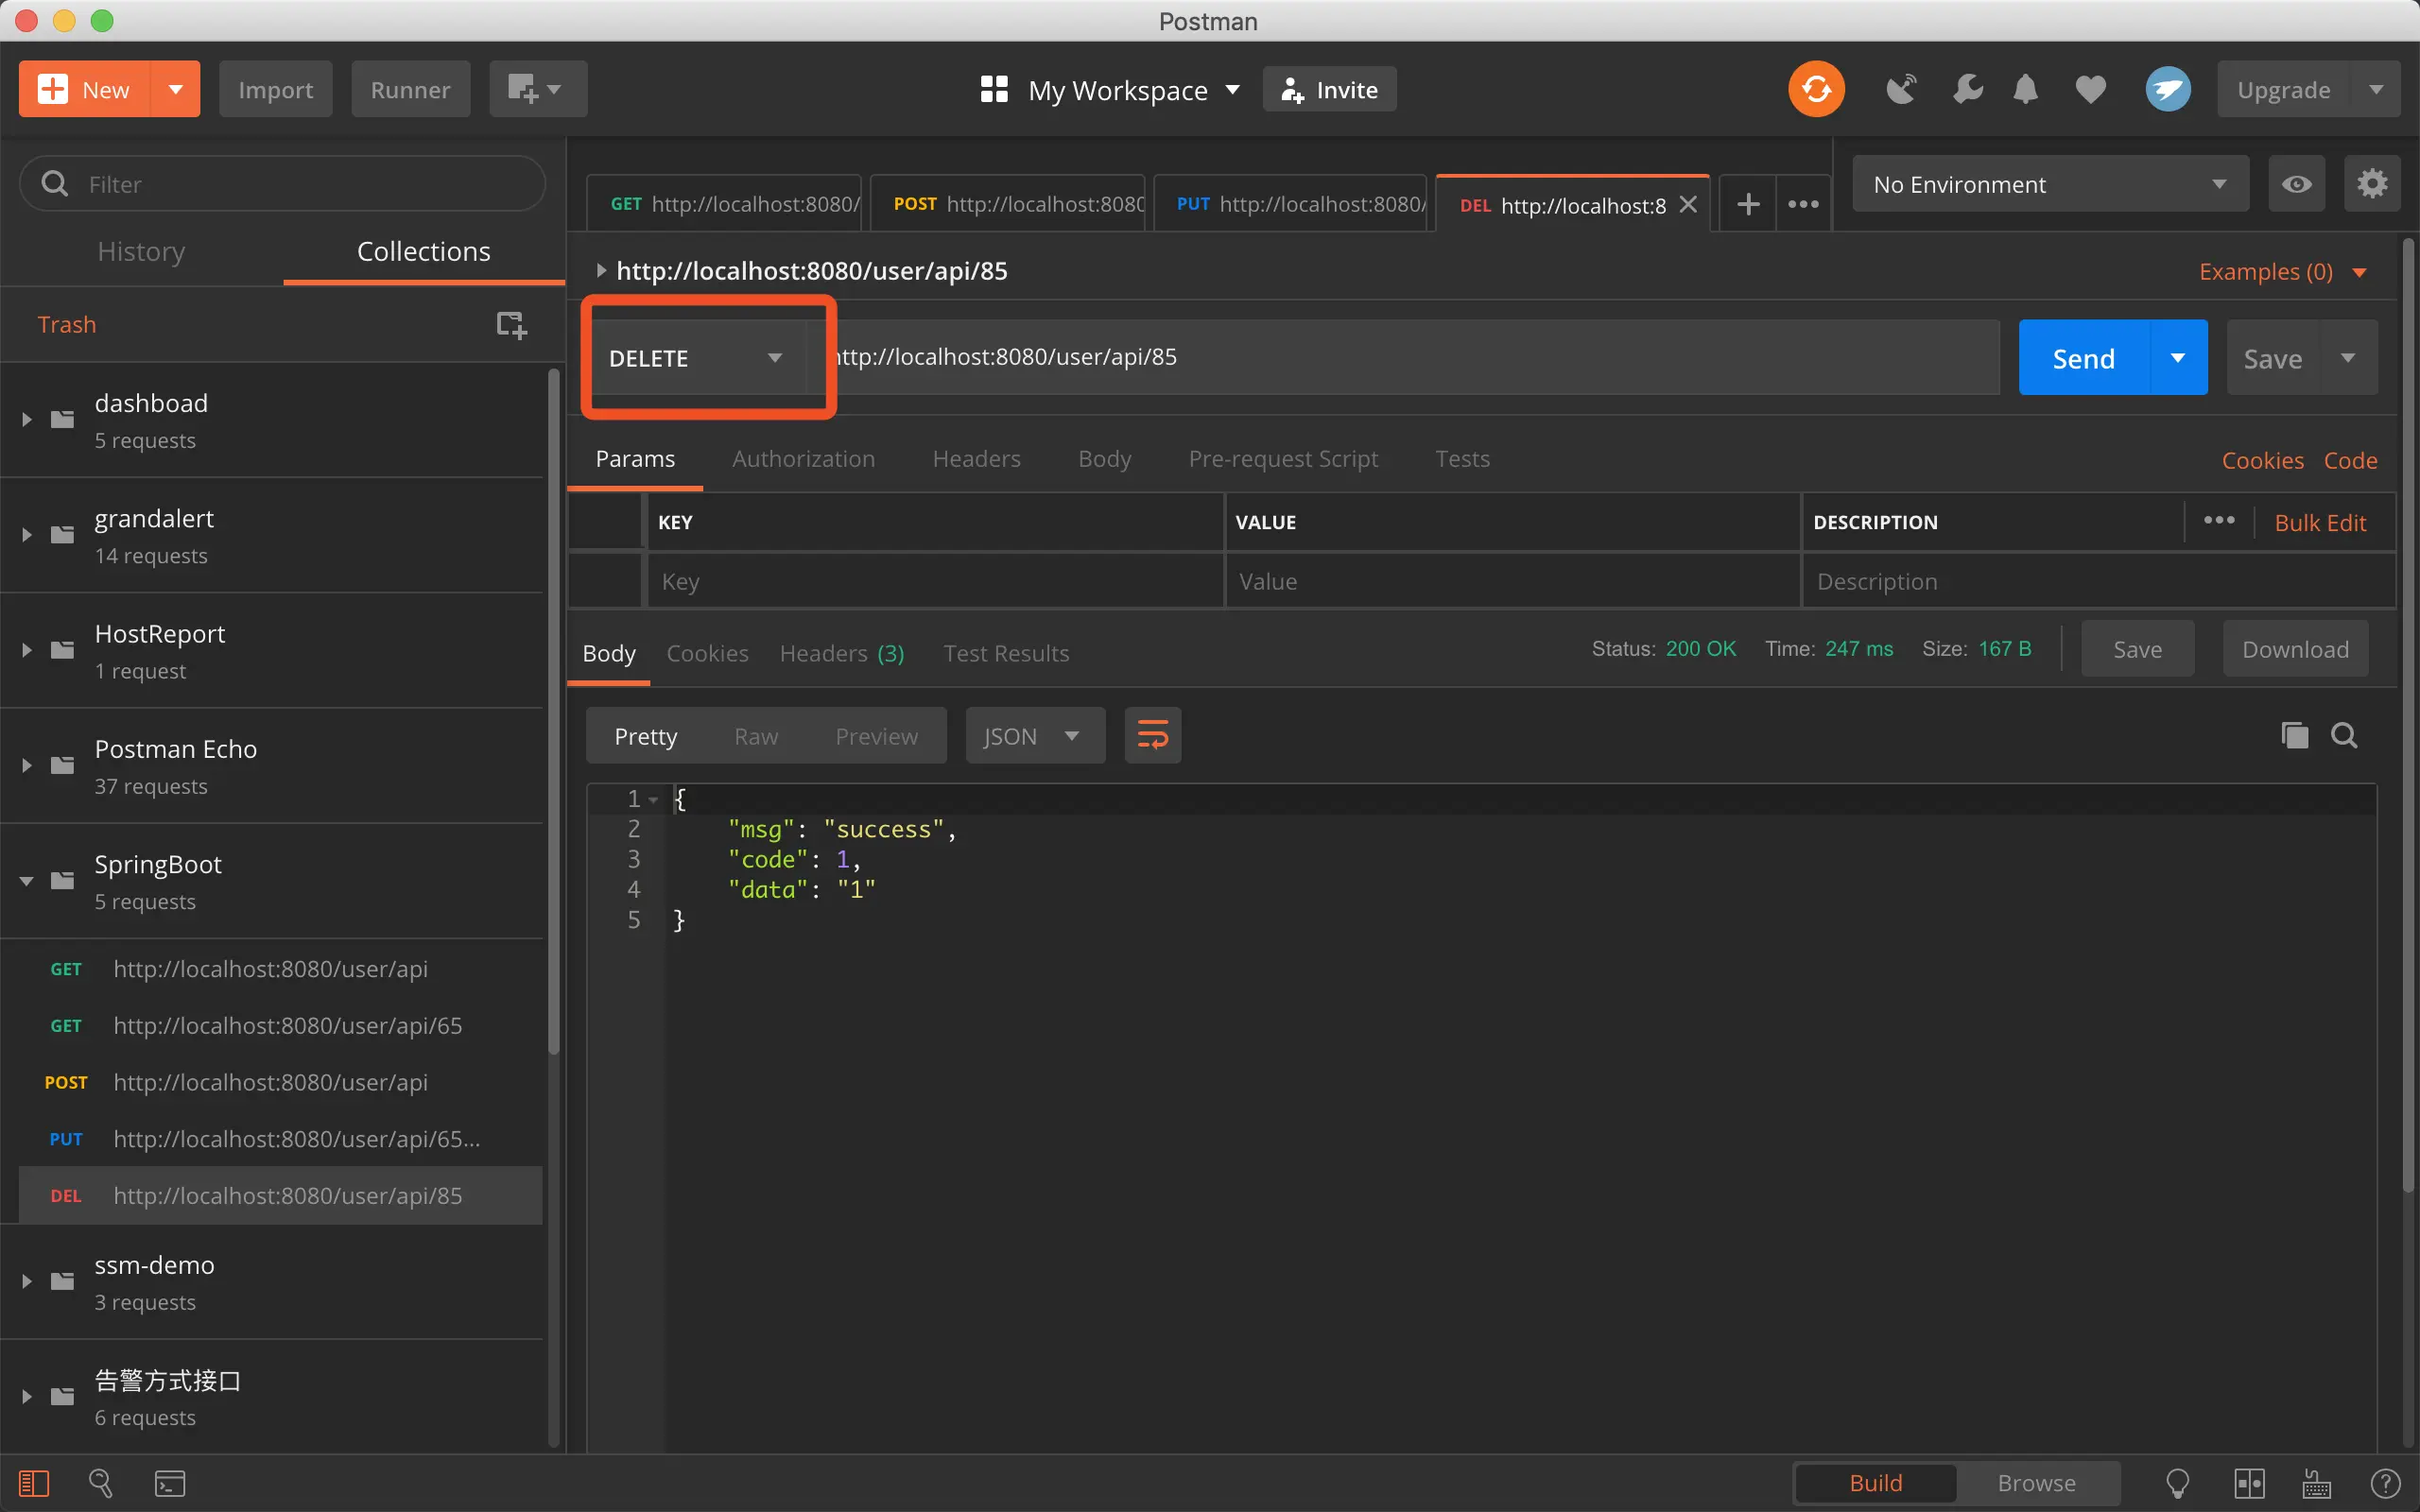2420x1512 pixels.
Task: Open the satellite capture requests icon
Action: coord(1900,89)
